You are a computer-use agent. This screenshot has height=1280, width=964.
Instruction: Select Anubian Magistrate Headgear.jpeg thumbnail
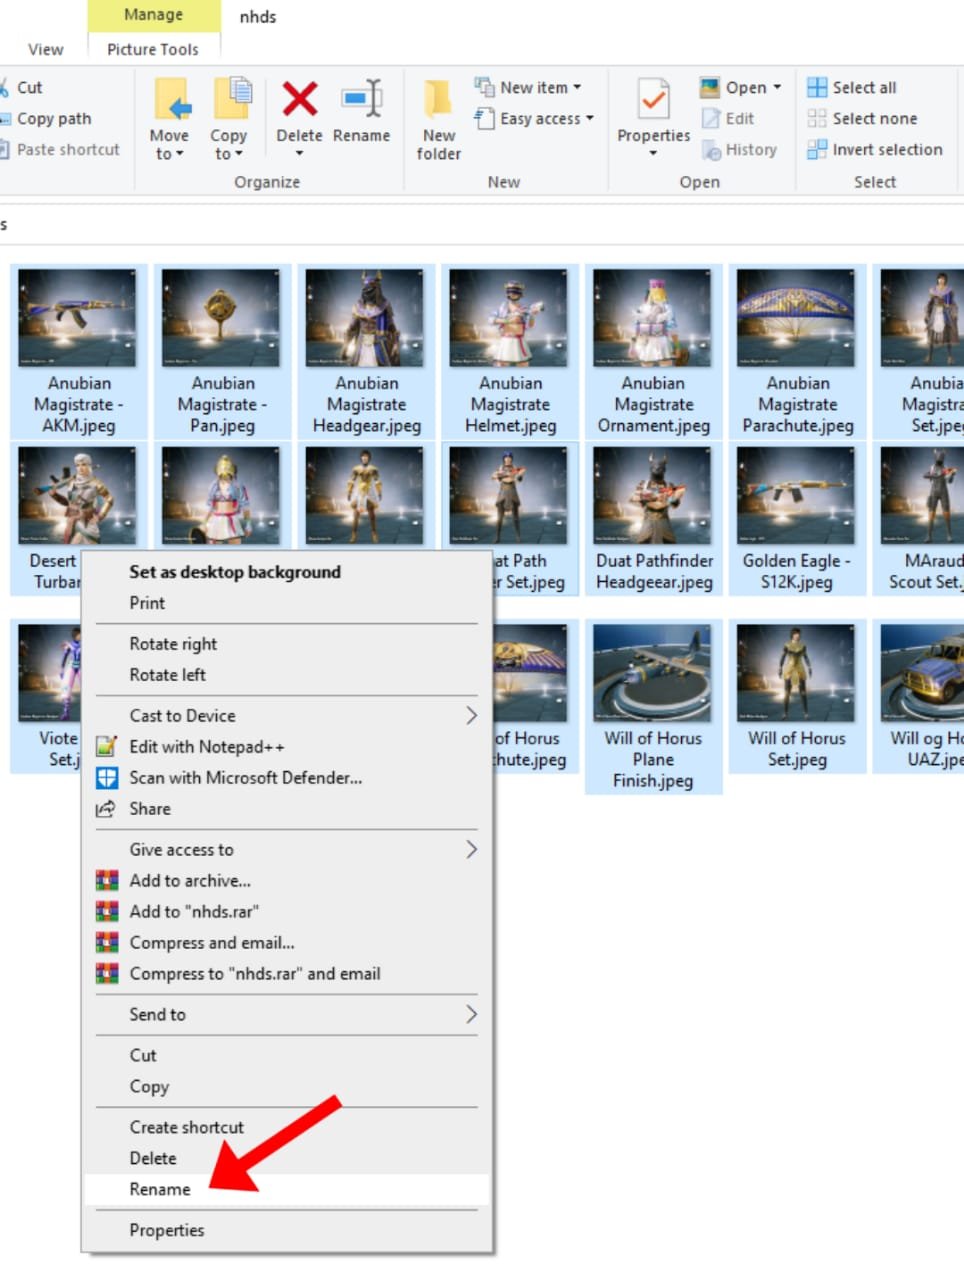(365, 317)
